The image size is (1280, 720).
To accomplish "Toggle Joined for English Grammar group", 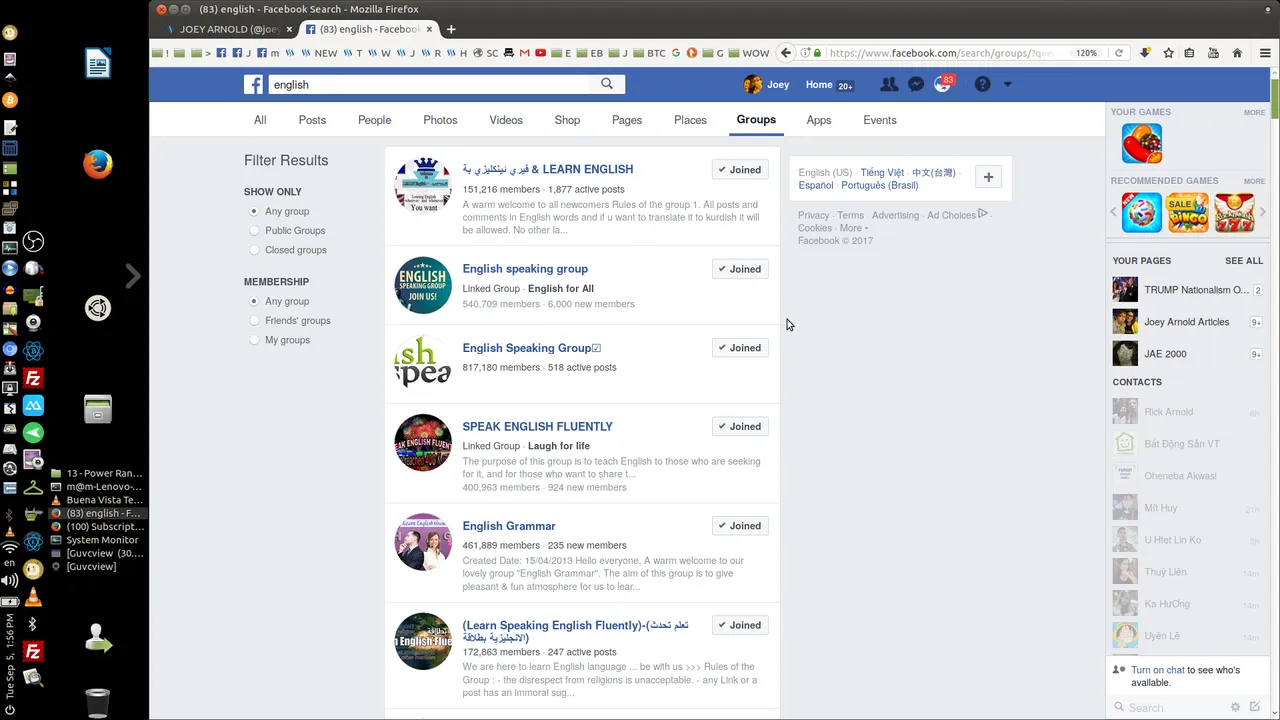I will [740, 526].
